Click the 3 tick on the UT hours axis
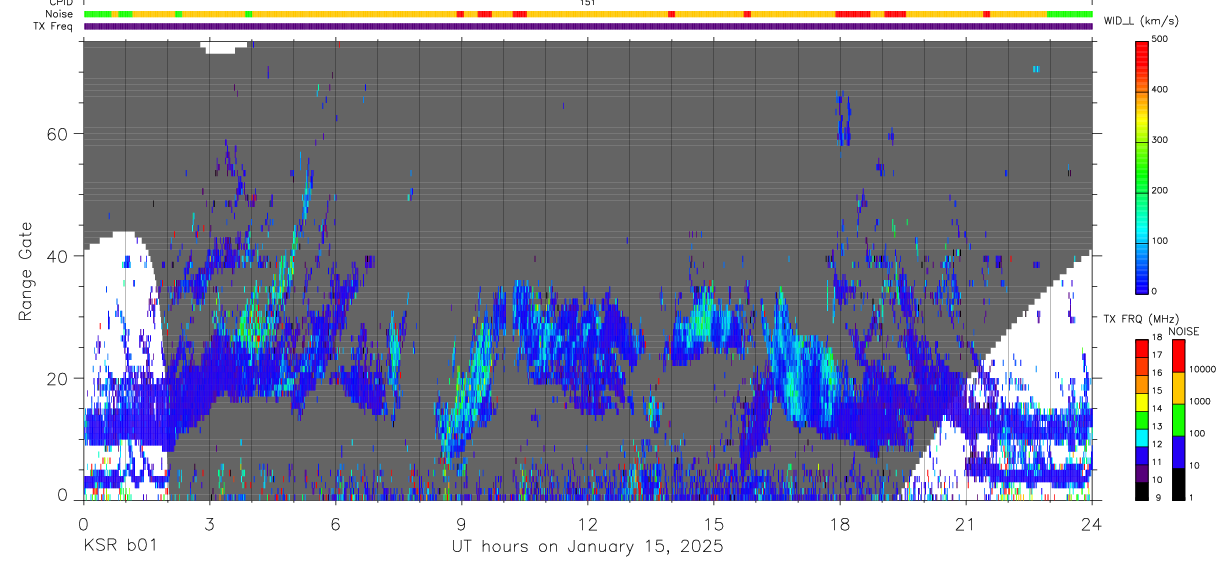This screenshot has height=567, width=1228. click(x=209, y=523)
